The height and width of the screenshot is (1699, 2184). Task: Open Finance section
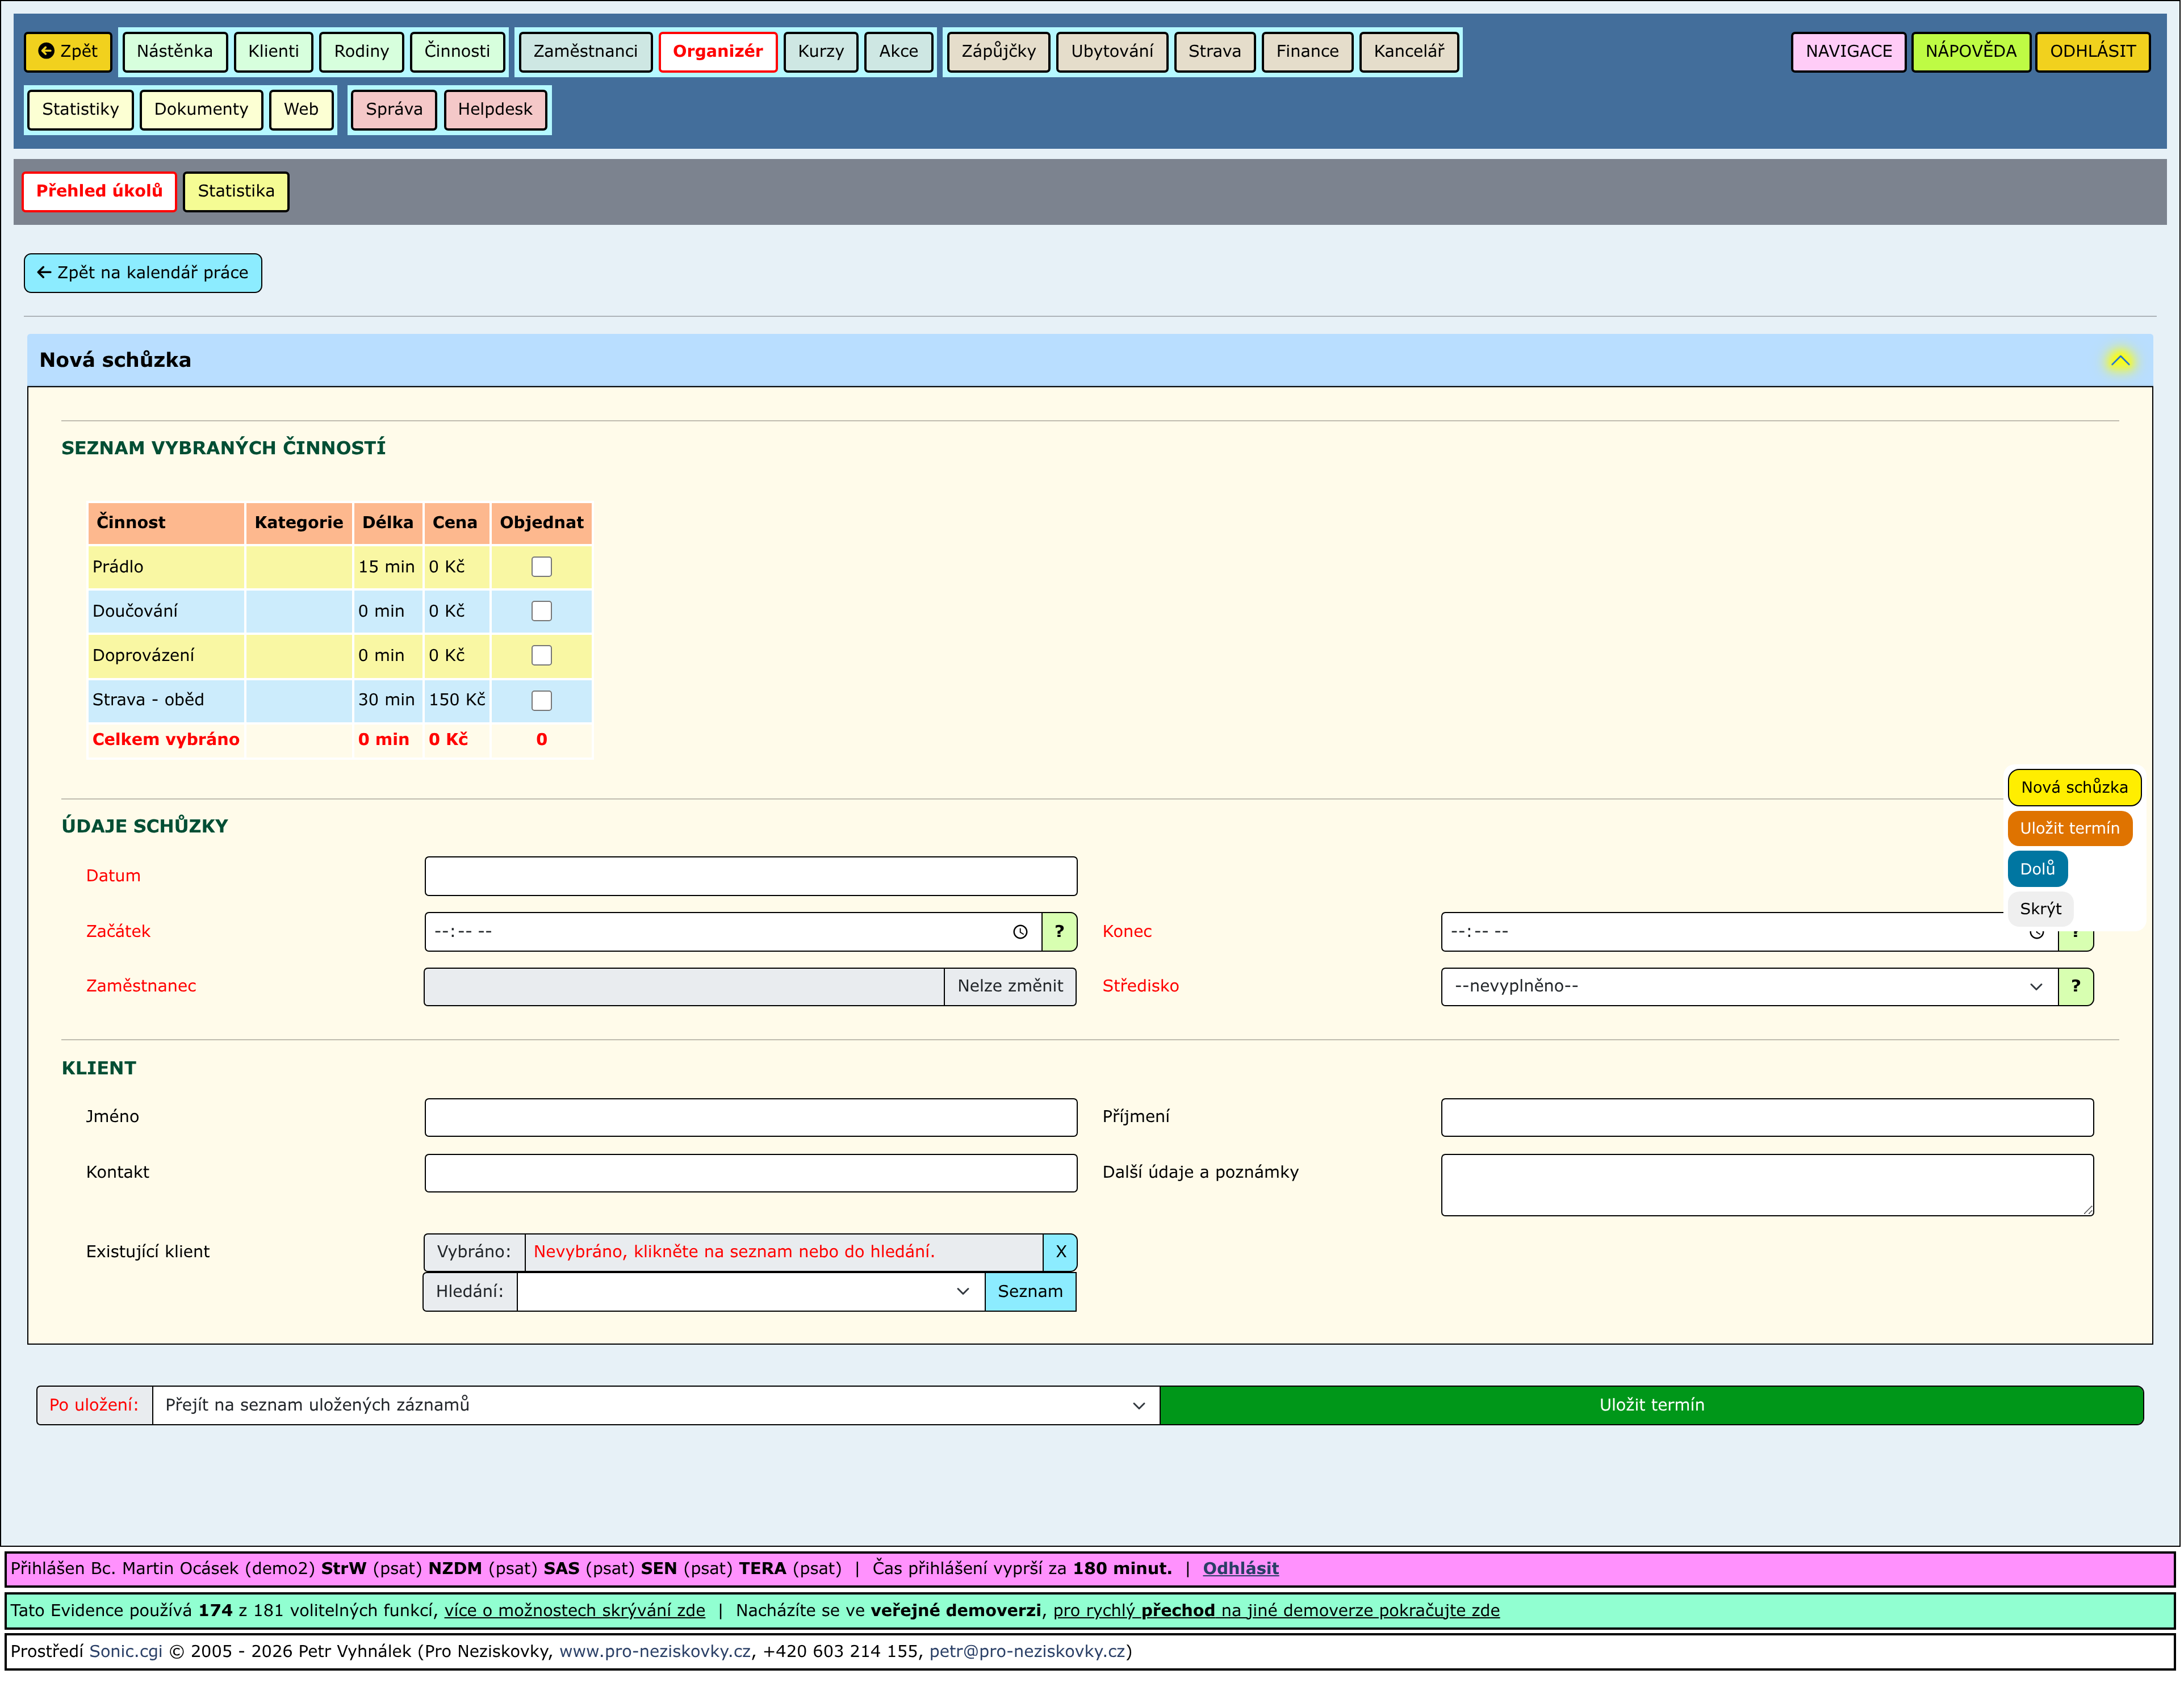pos(1307,51)
